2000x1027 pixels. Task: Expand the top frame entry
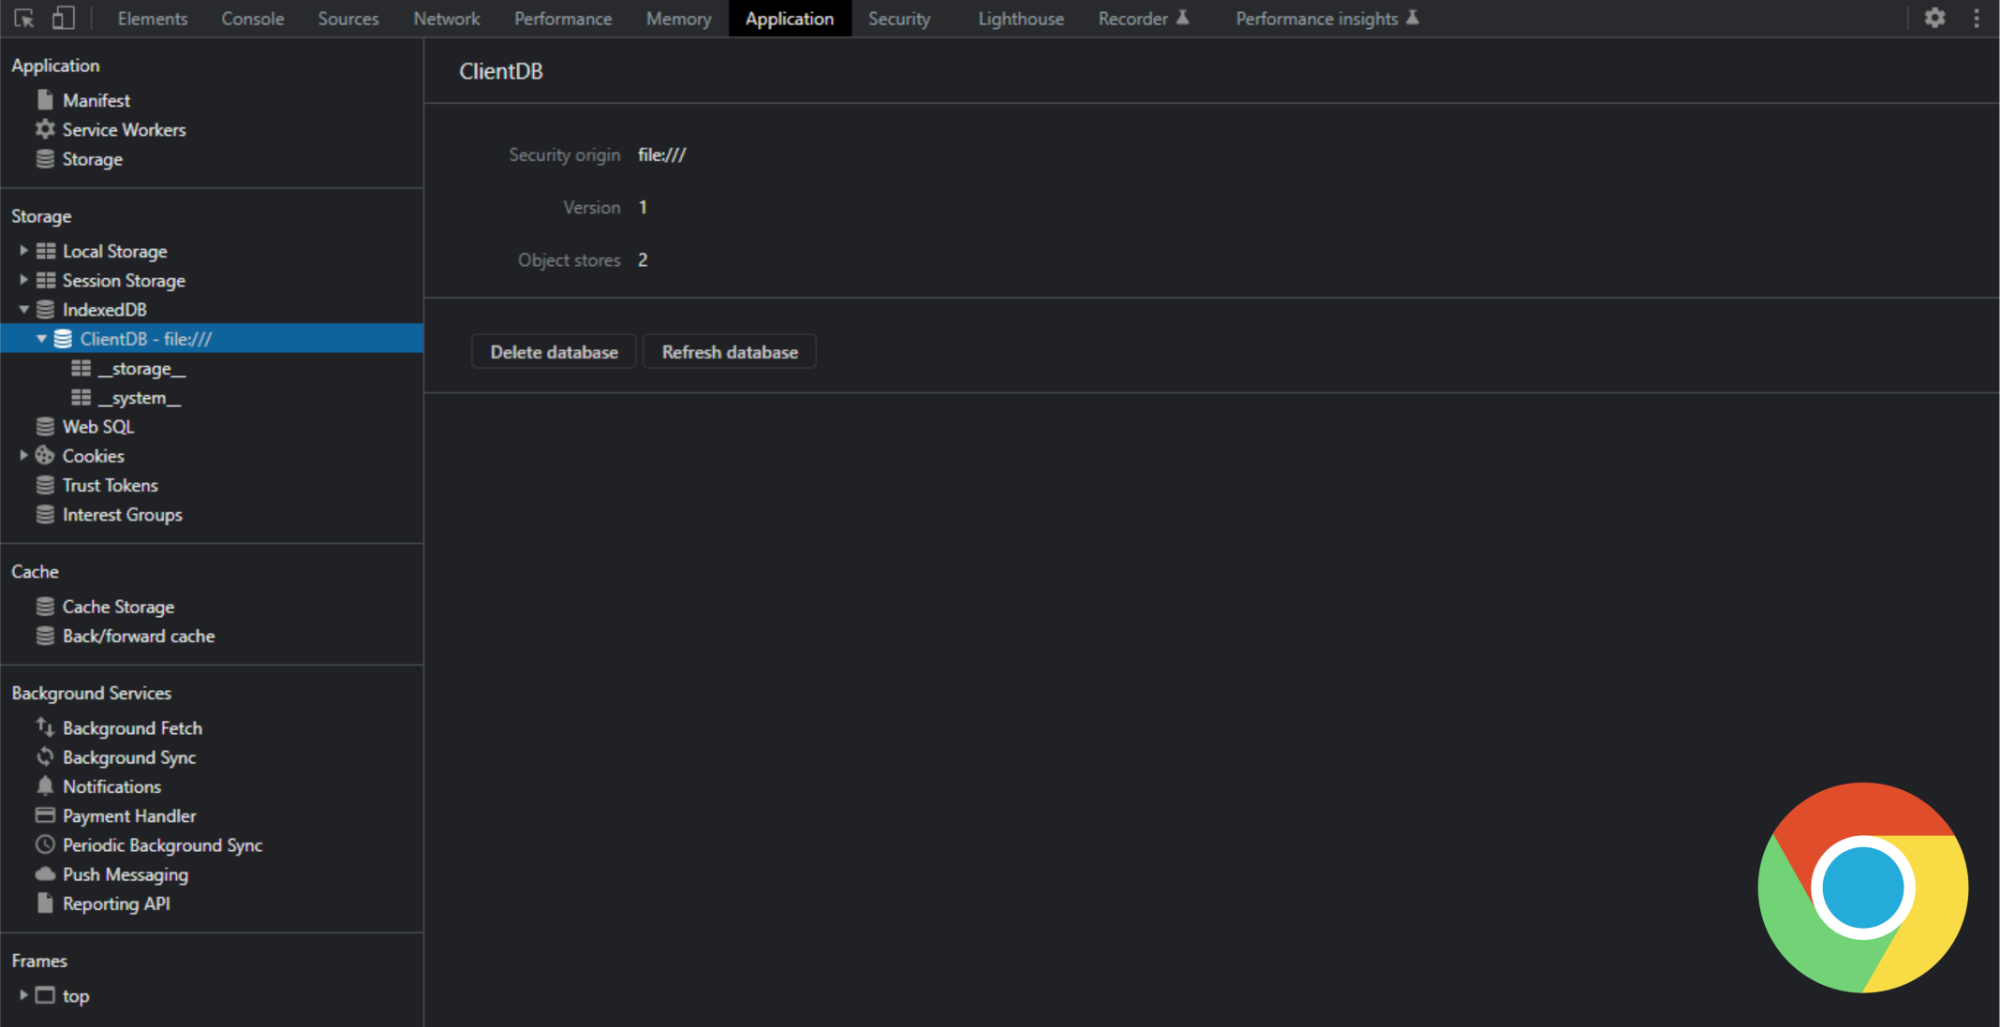23,995
